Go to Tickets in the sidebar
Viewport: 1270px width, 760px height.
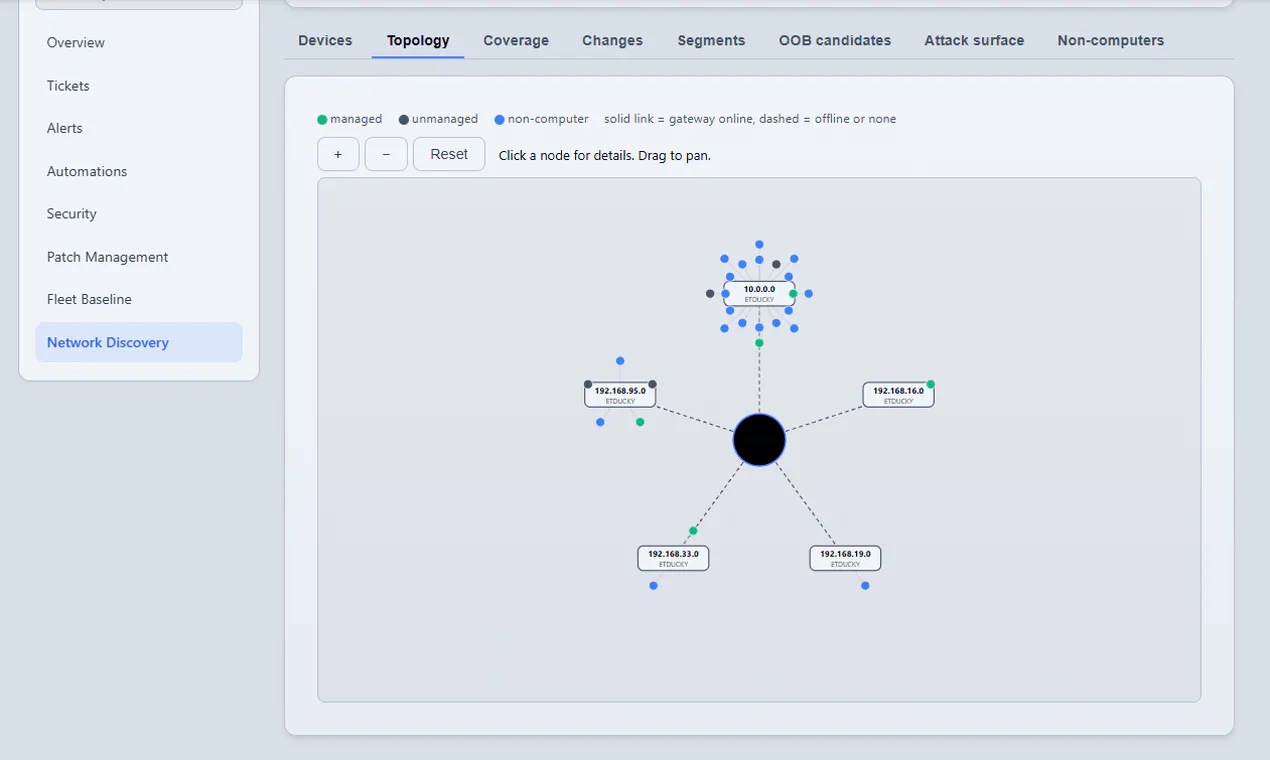click(x=139, y=86)
